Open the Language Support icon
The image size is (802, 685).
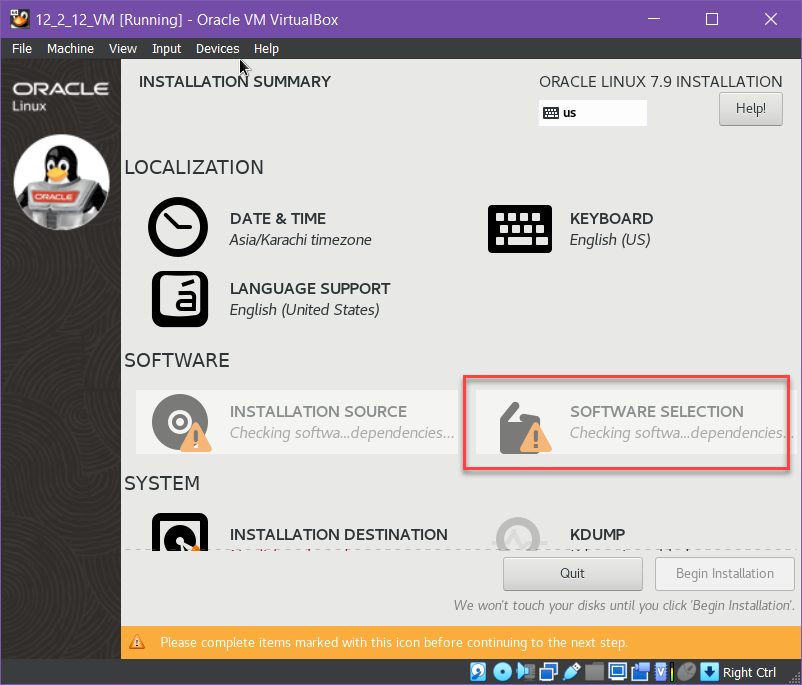[180, 298]
